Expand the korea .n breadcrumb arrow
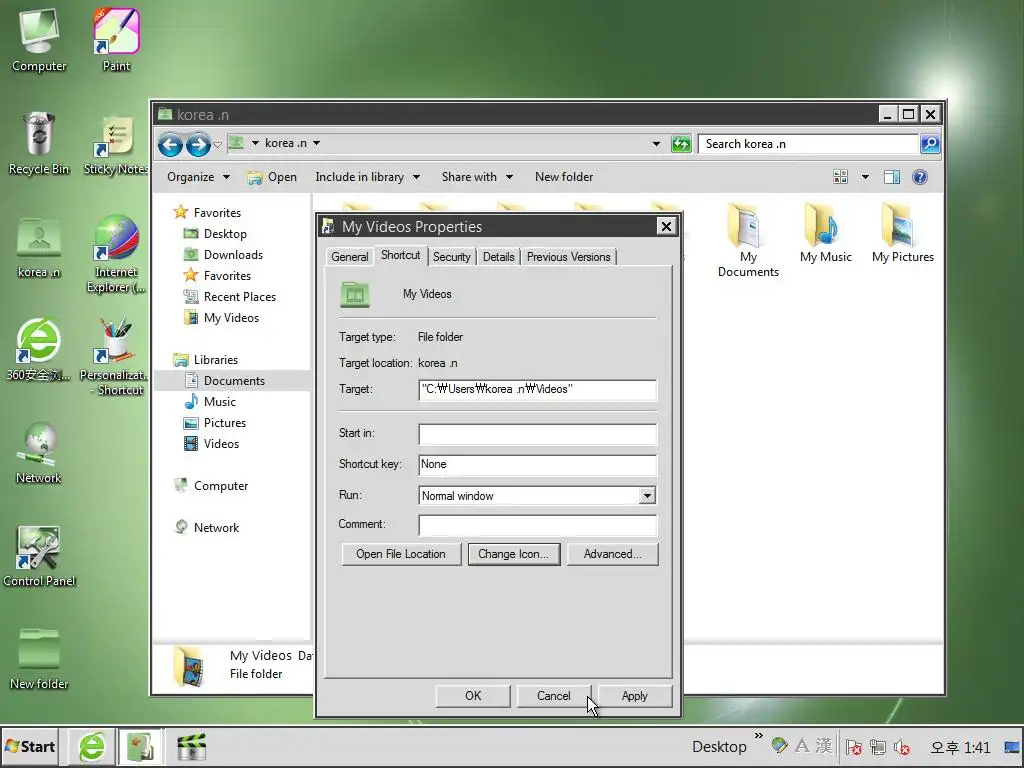The image size is (1024, 768). pos(316,143)
